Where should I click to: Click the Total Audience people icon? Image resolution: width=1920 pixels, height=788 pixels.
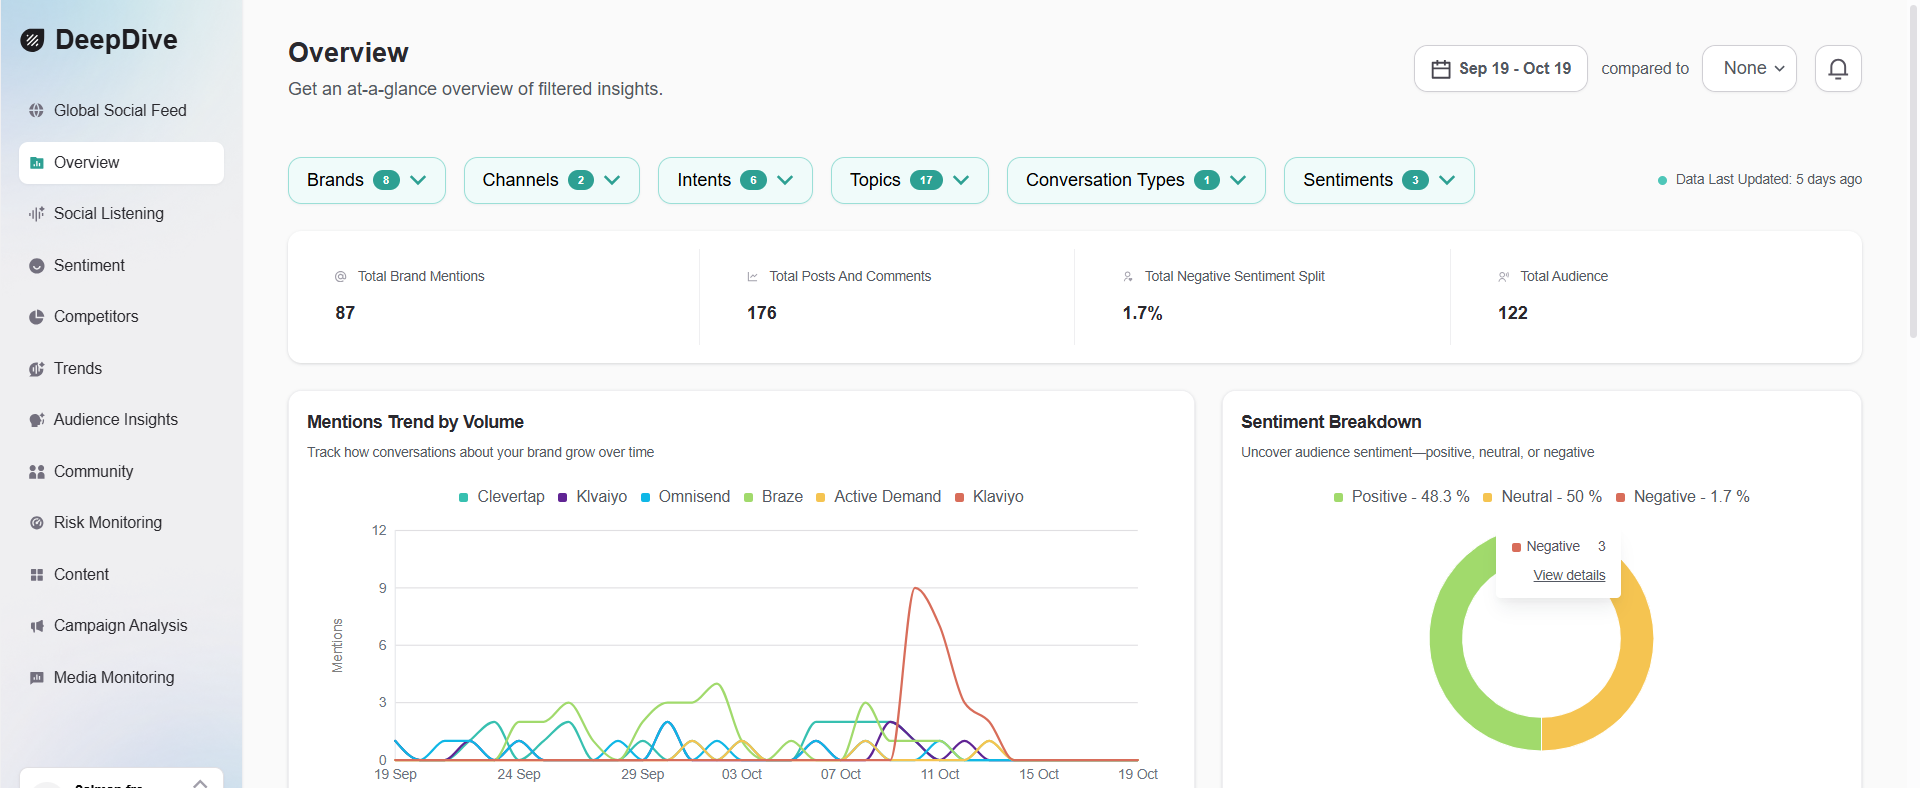(1503, 276)
